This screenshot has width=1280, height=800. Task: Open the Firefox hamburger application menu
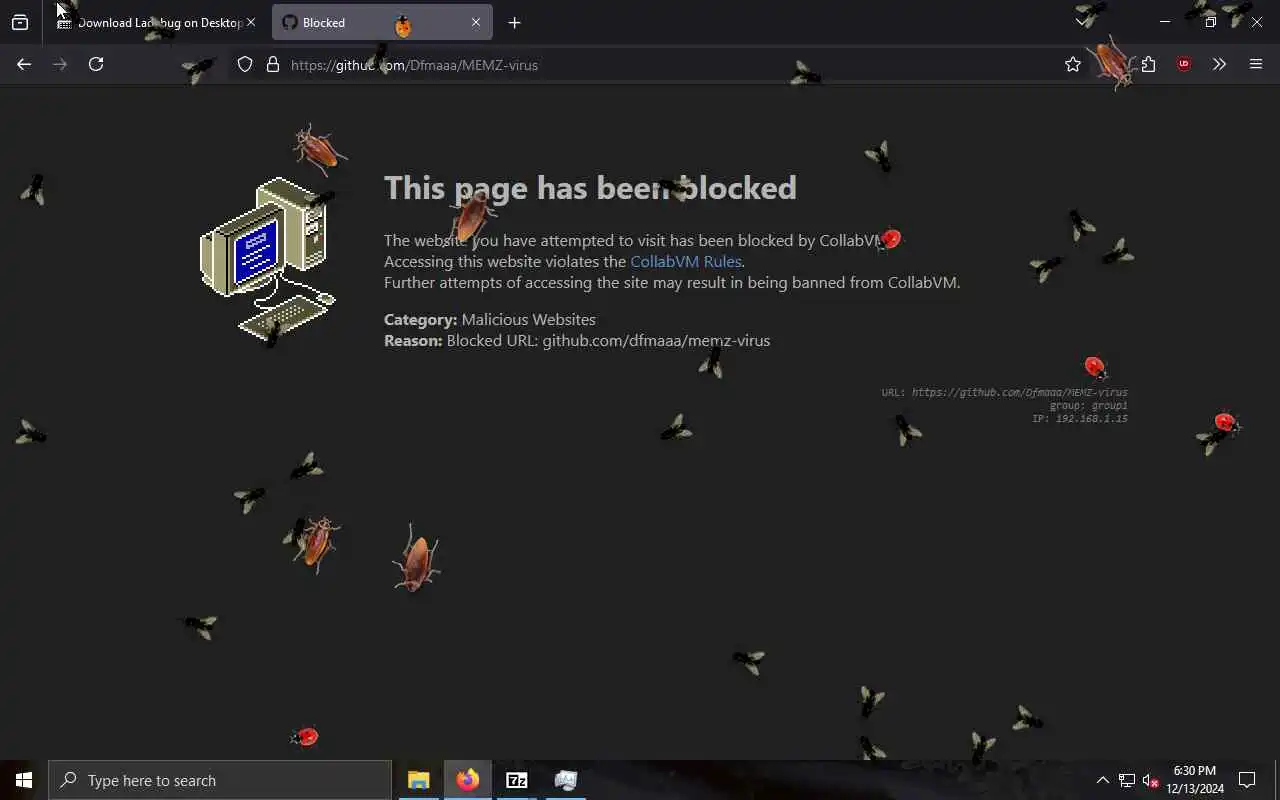point(1256,64)
